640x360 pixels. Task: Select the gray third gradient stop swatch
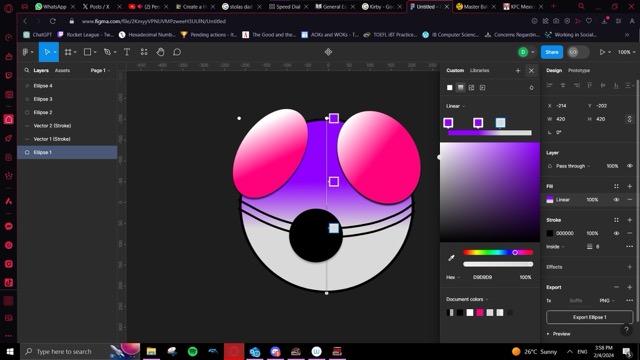500,122
